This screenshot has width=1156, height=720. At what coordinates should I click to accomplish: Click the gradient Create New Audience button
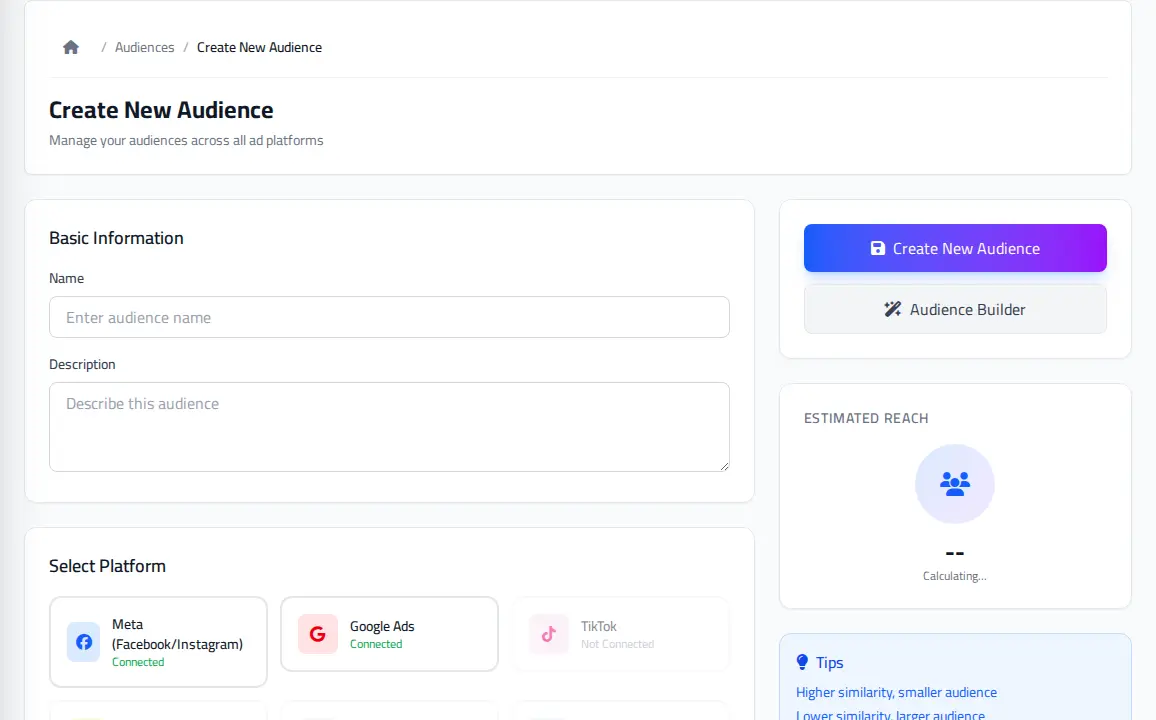point(955,248)
